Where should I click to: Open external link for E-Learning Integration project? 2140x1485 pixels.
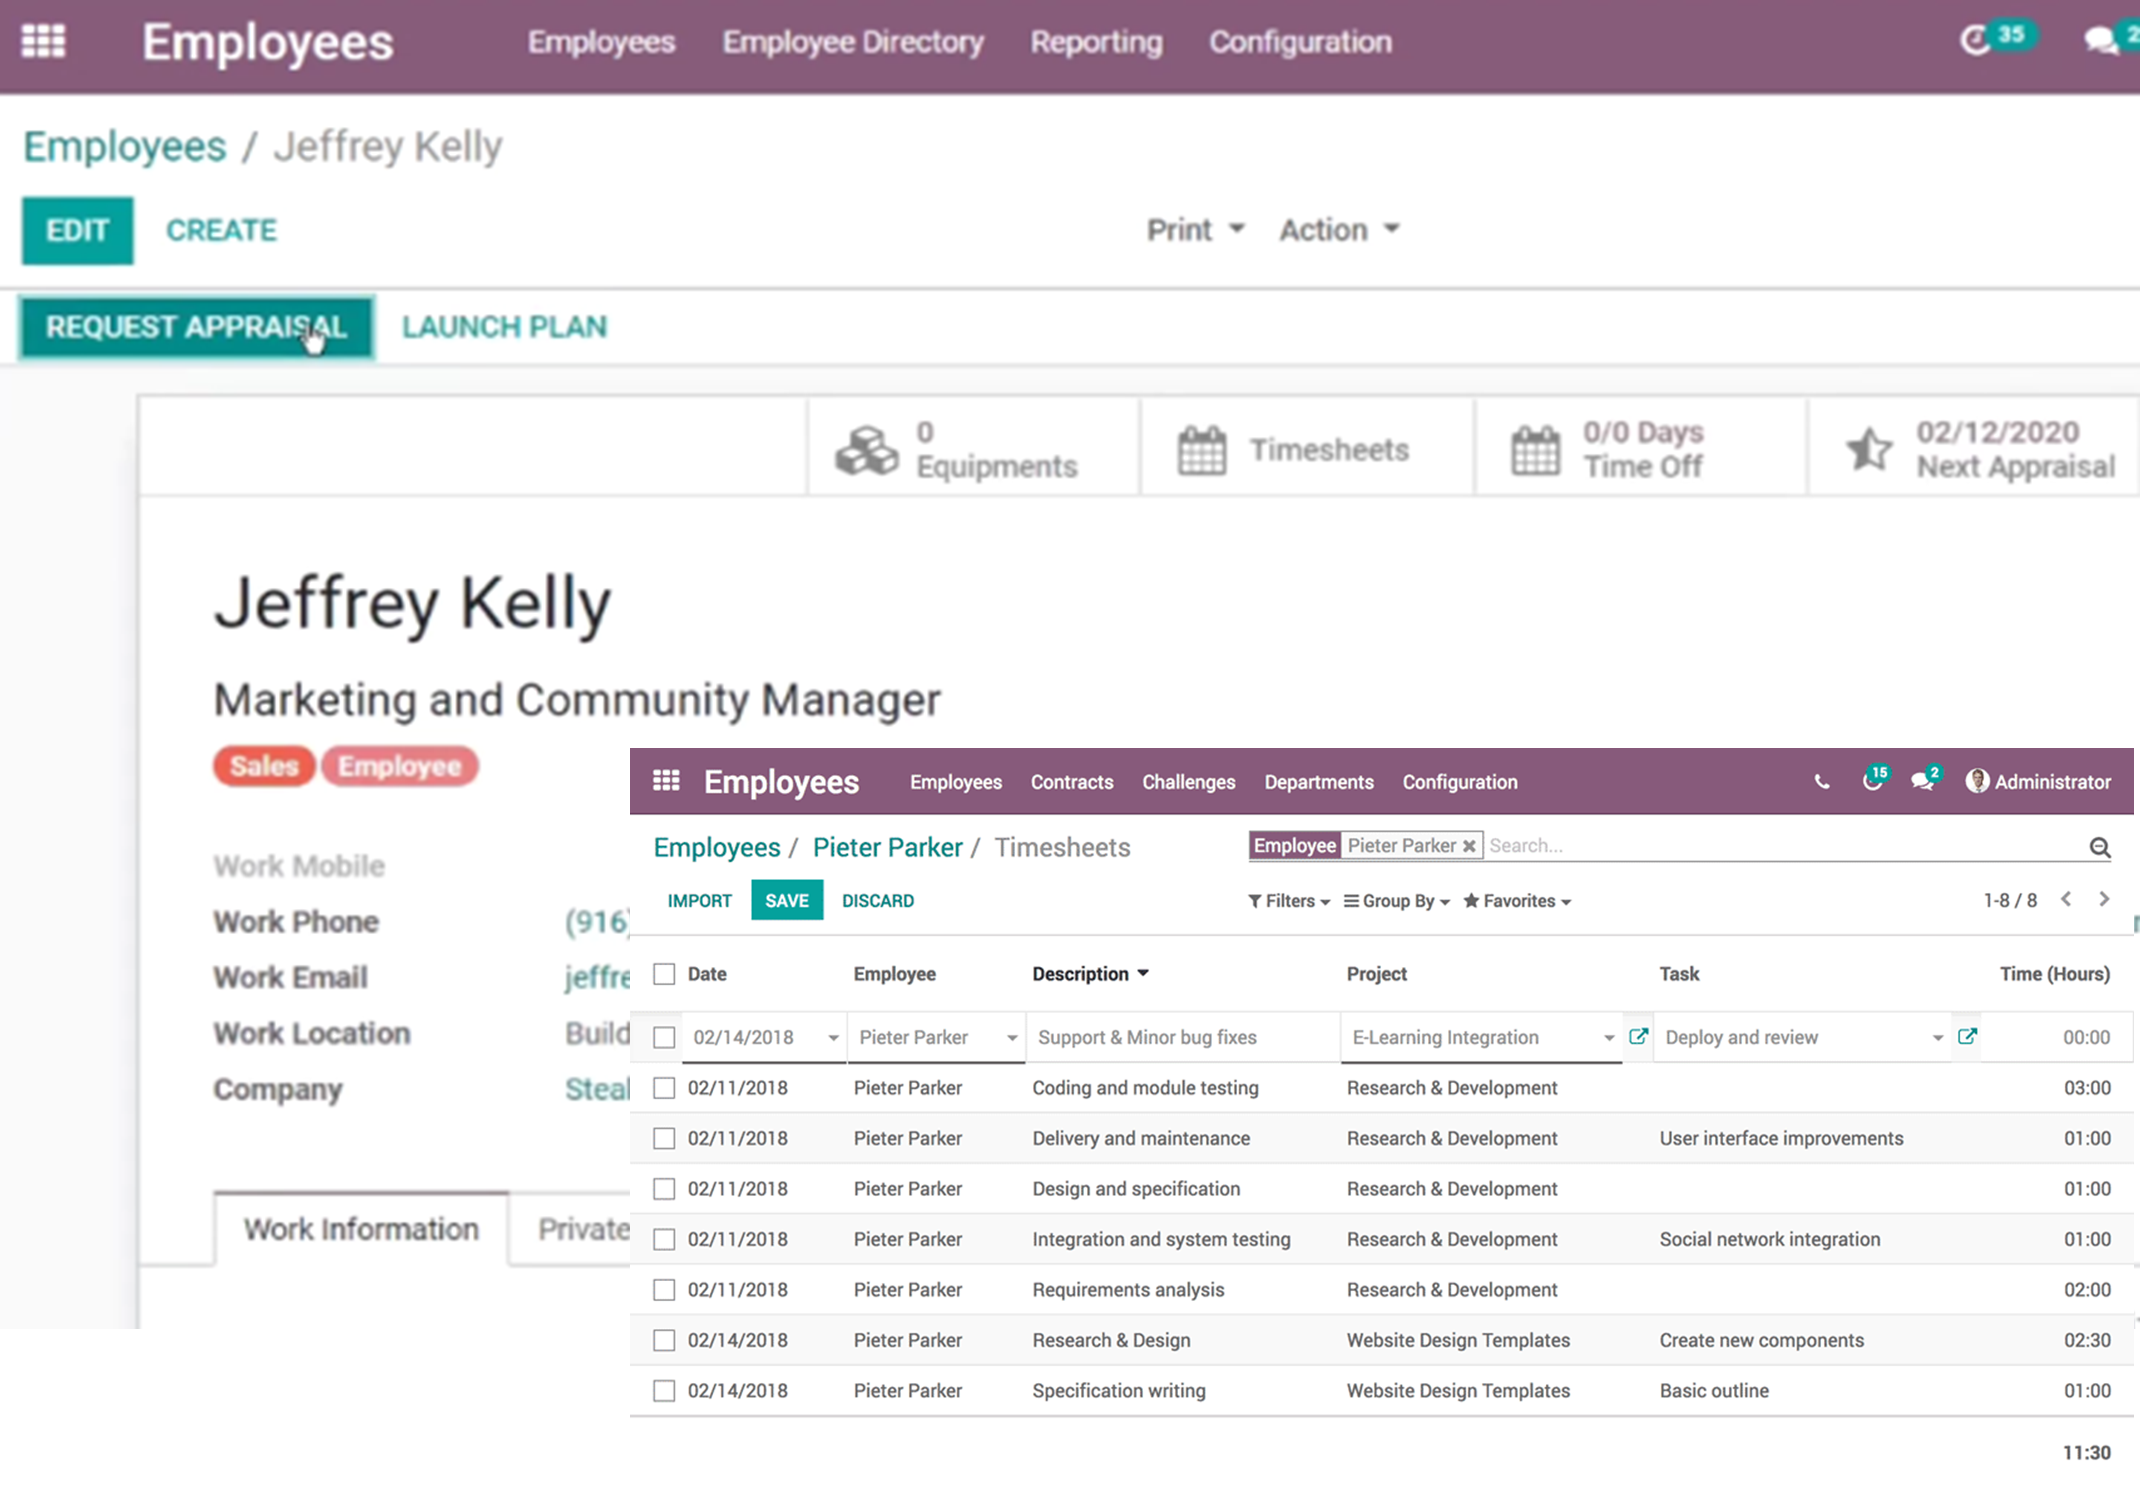tap(1638, 1036)
